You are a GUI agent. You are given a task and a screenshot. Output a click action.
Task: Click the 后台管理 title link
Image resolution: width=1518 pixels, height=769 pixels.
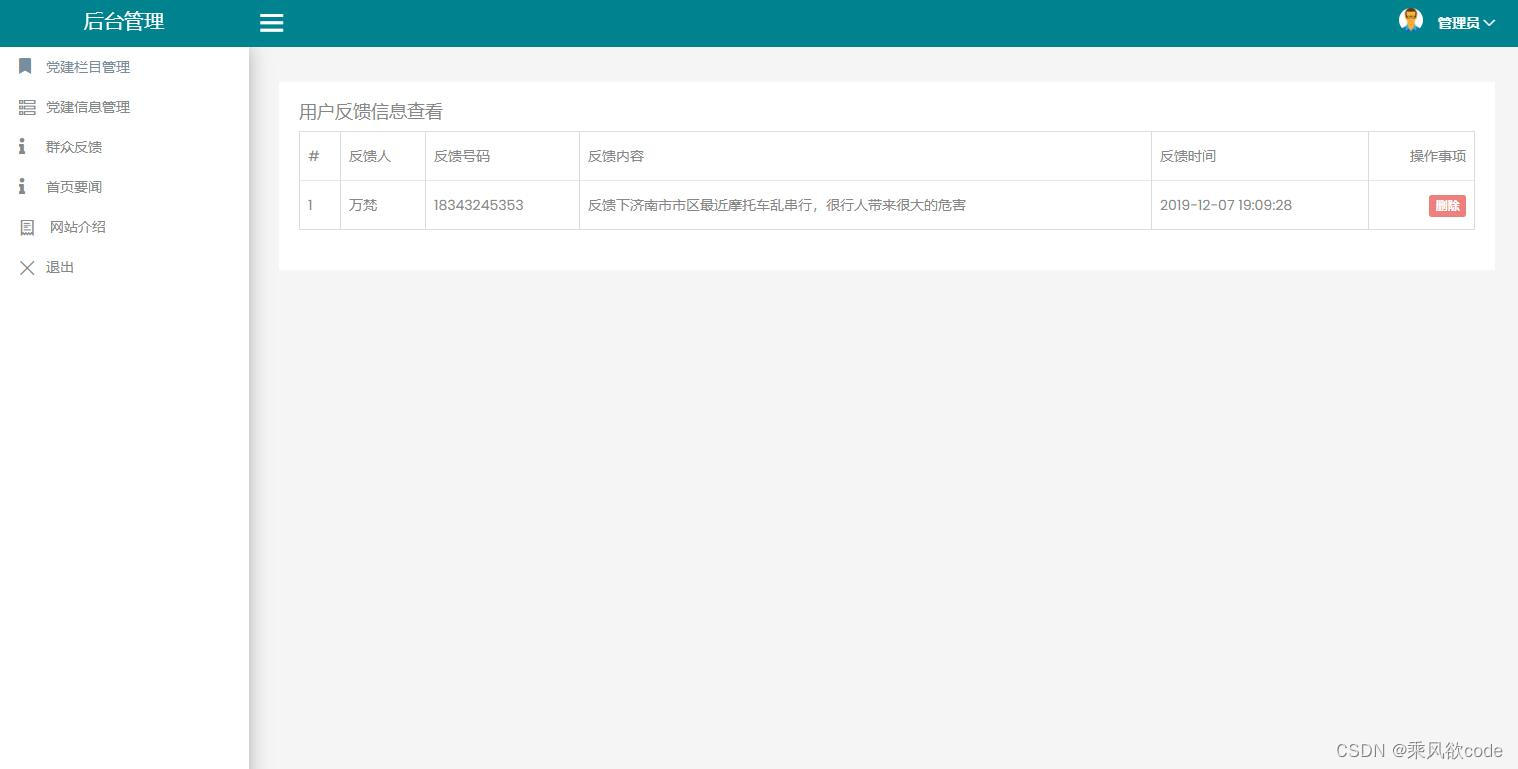122,21
